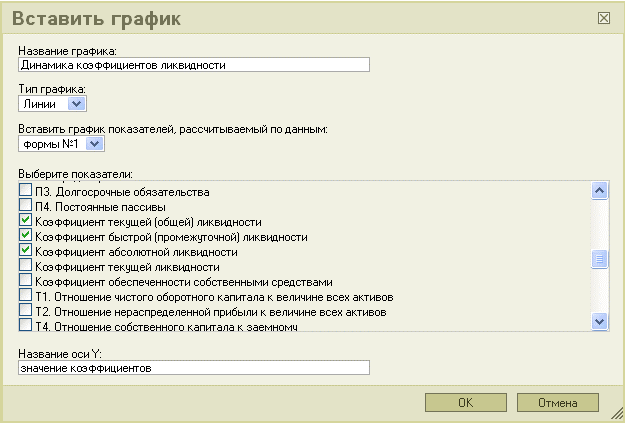Enable П3. Долгосрочные обязательства checkbox
Screen dimensions: 625x423
point(26,191)
